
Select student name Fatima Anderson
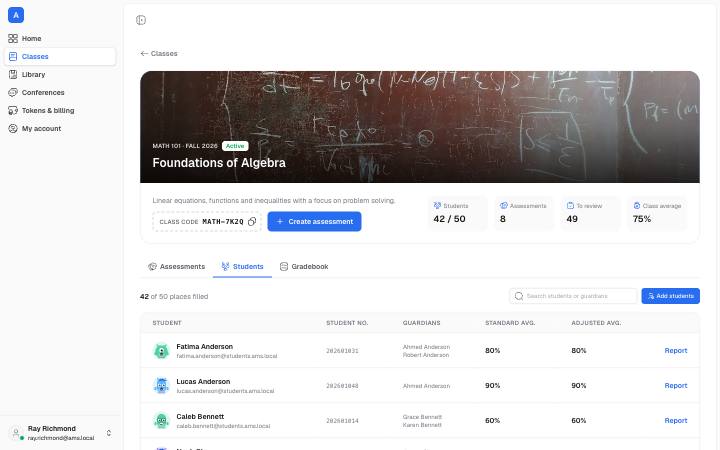click(x=204, y=347)
